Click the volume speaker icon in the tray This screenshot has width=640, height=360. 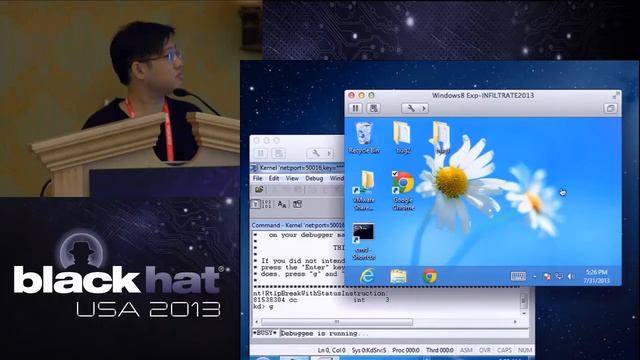pyautogui.click(x=571, y=277)
